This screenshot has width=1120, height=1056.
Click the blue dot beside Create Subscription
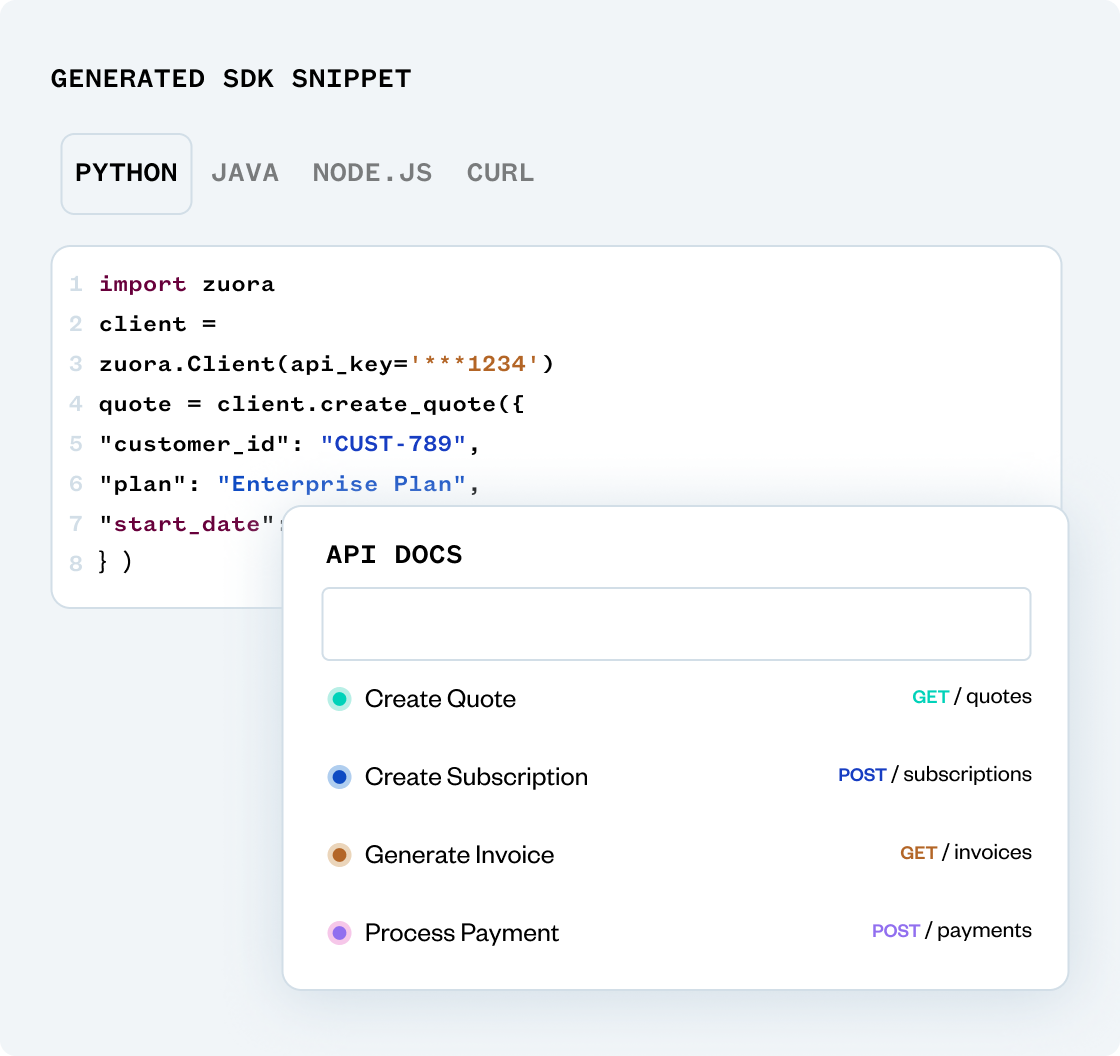click(339, 777)
